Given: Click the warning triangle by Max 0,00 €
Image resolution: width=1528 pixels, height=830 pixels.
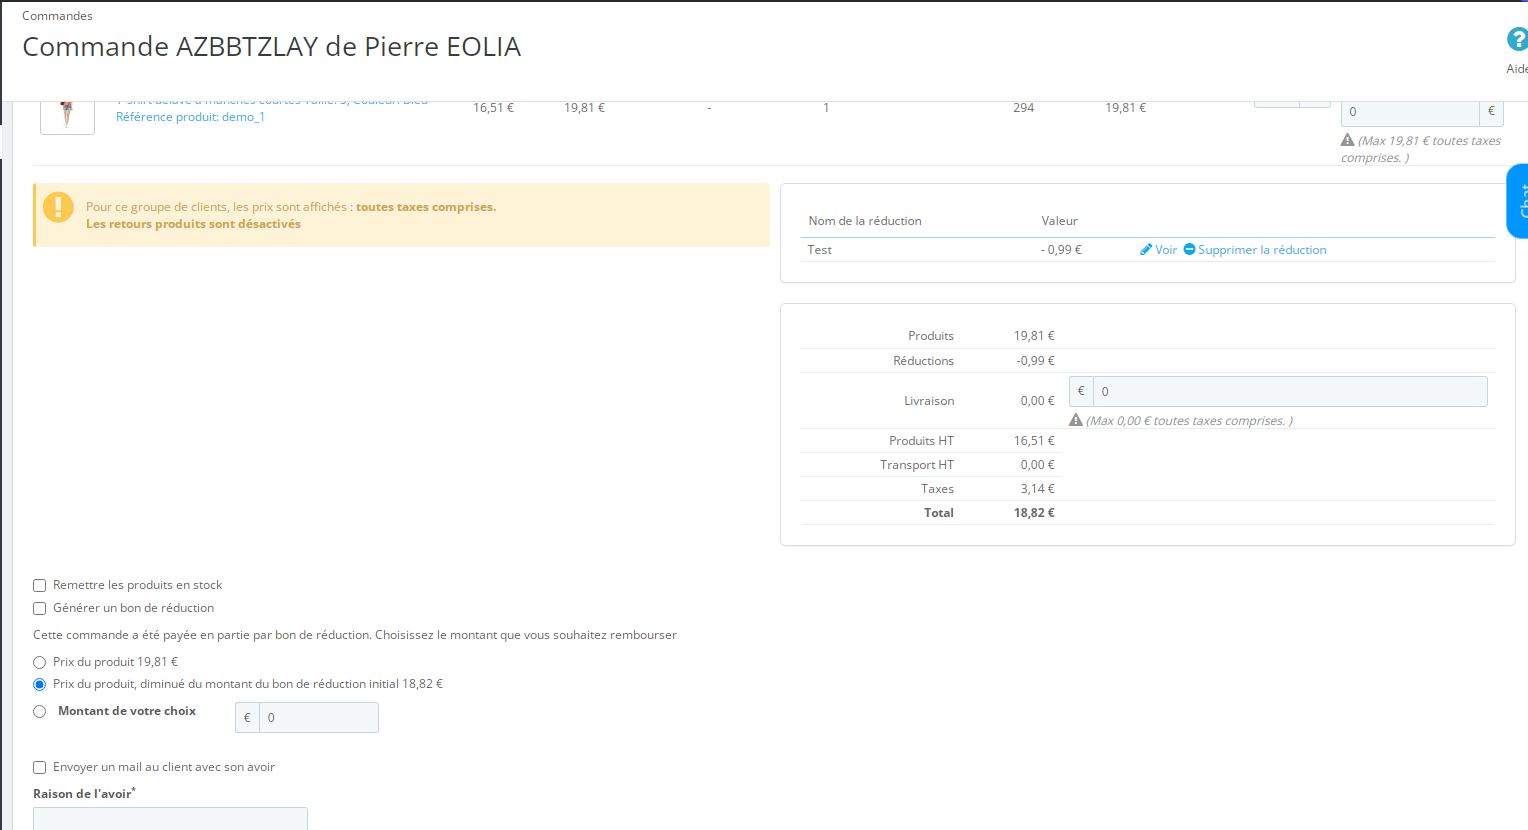Looking at the screenshot, I should [x=1076, y=421].
